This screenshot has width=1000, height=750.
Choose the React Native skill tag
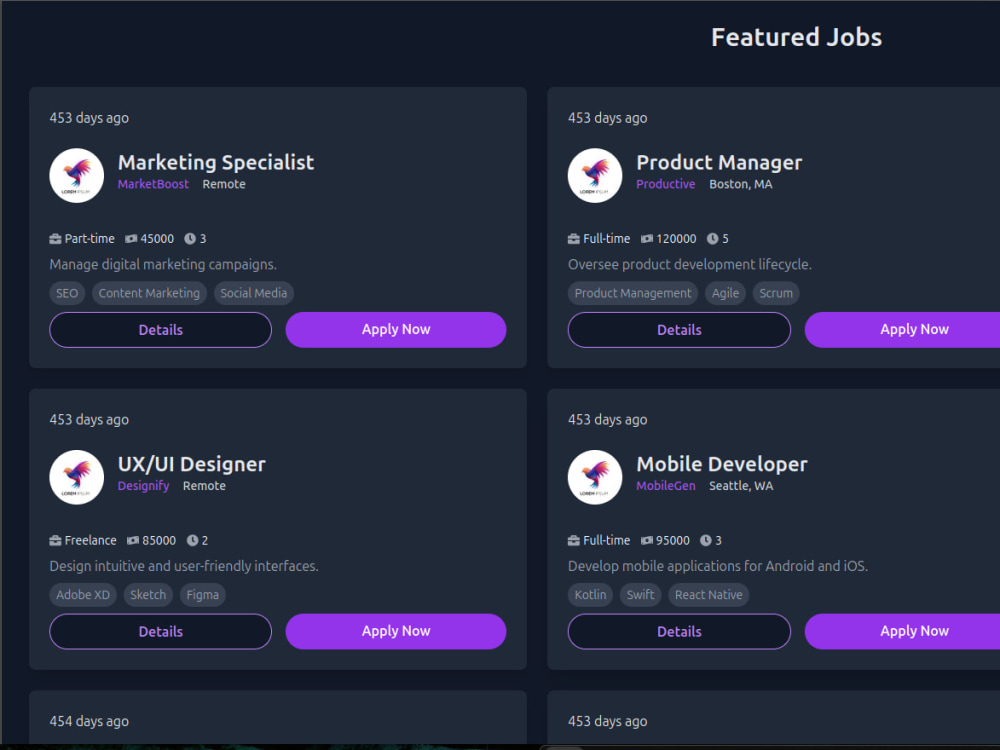pos(709,595)
